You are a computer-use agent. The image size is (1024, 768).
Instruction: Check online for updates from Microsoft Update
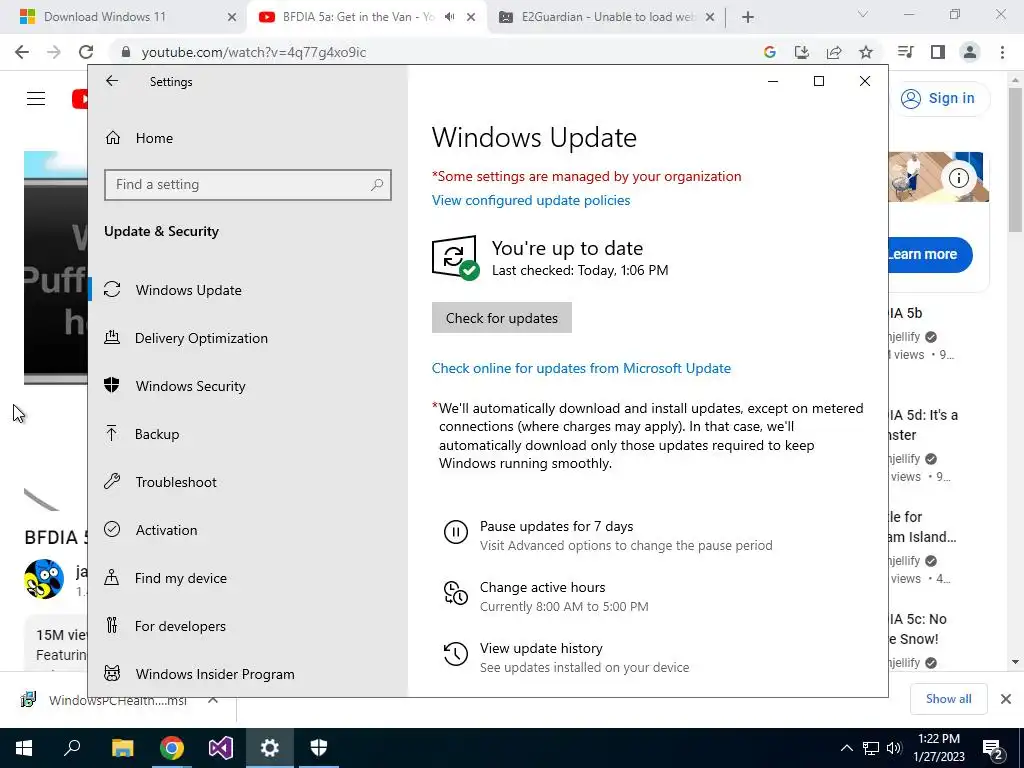pos(581,368)
